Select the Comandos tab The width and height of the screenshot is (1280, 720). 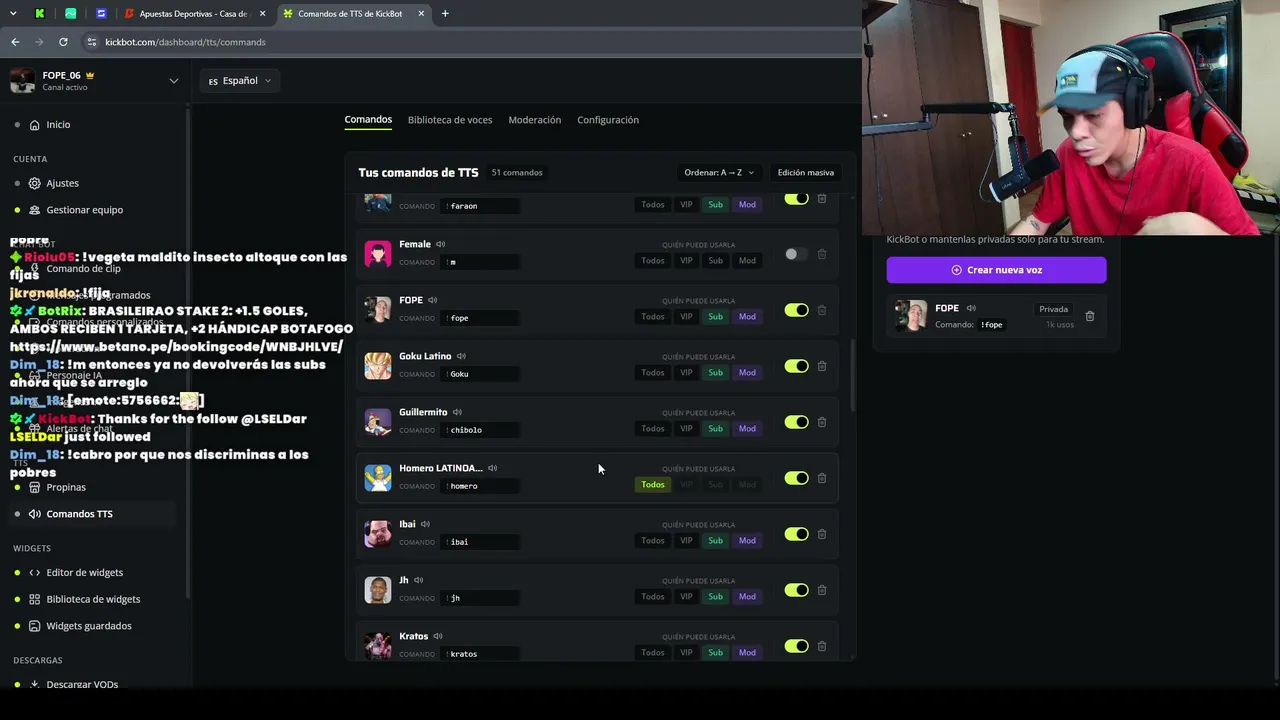368,120
